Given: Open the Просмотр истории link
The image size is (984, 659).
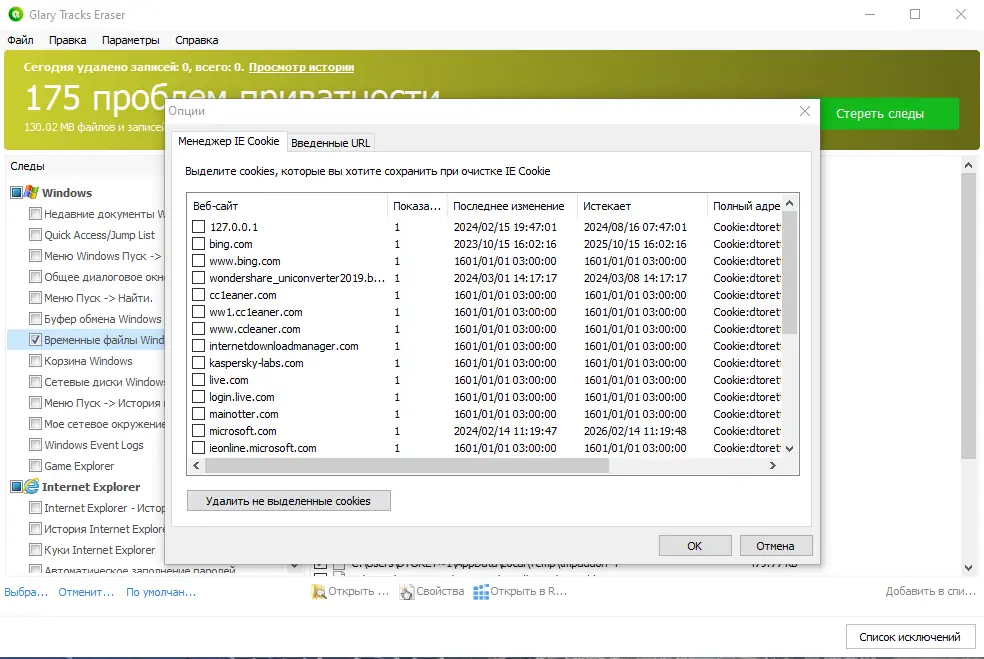Looking at the screenshot, I should click(x=301, y=67).
